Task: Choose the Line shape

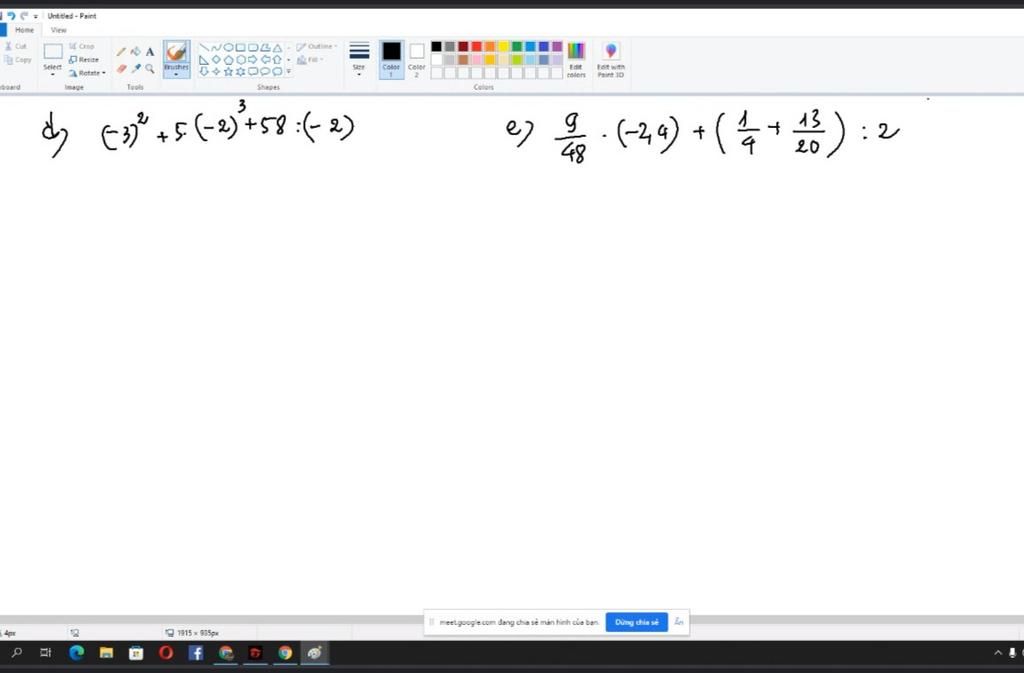Action: (x=204, y=48)
